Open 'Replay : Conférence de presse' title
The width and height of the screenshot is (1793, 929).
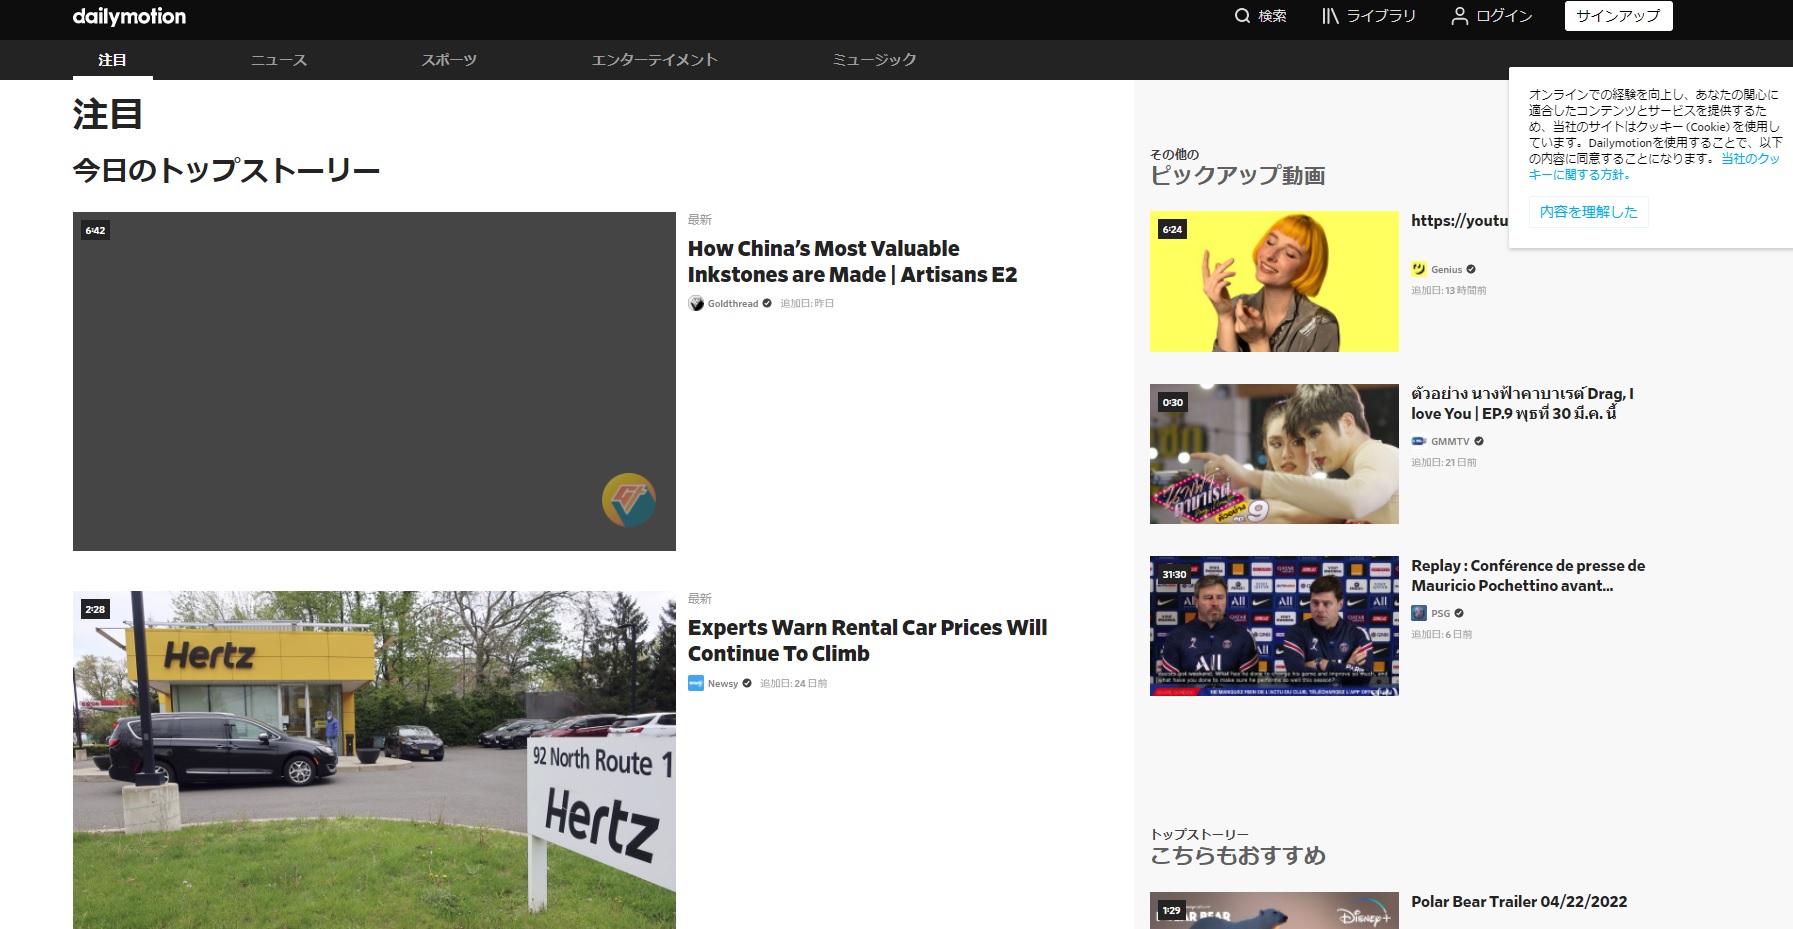pos(1528,576)
